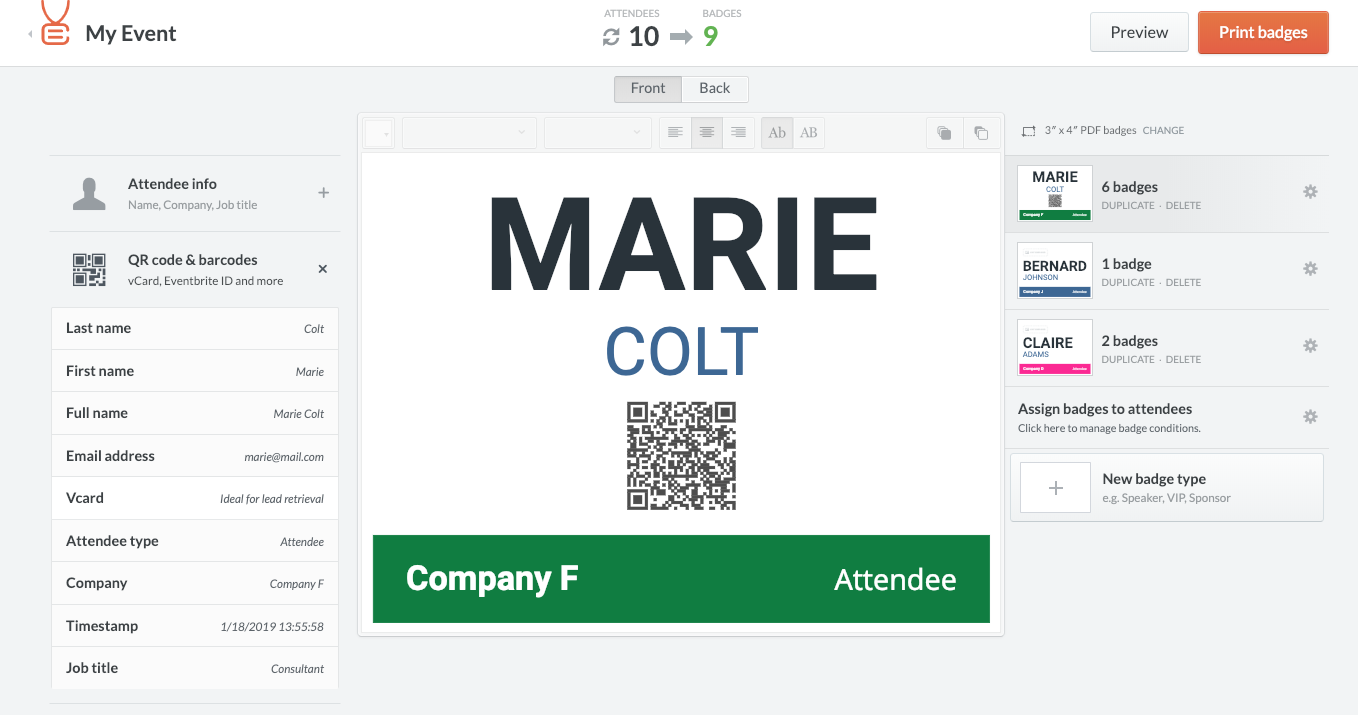Click the back arrow beside logo
This screenshot has height=715, width=1358.
(30, 34)
